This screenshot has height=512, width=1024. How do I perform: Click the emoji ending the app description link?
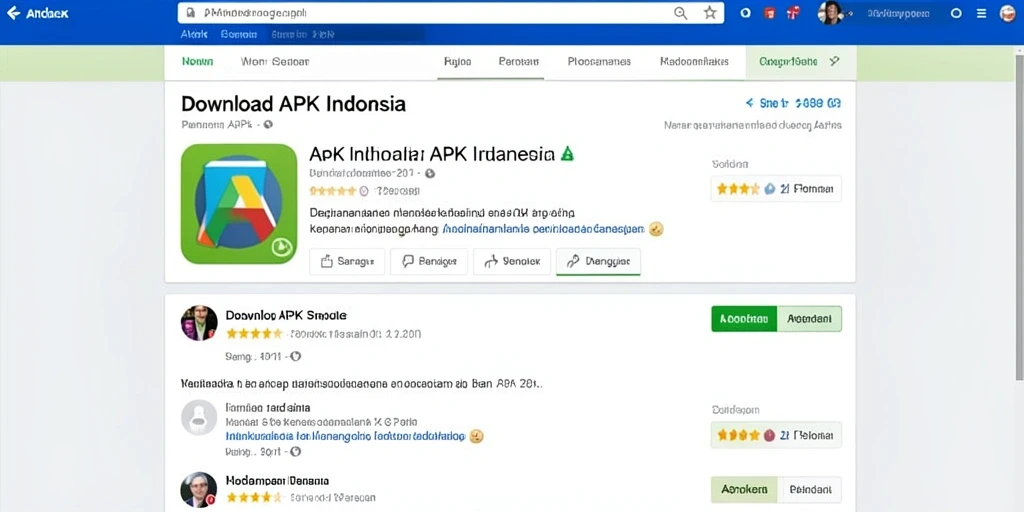pyautogui.click(x=656, y=229)
